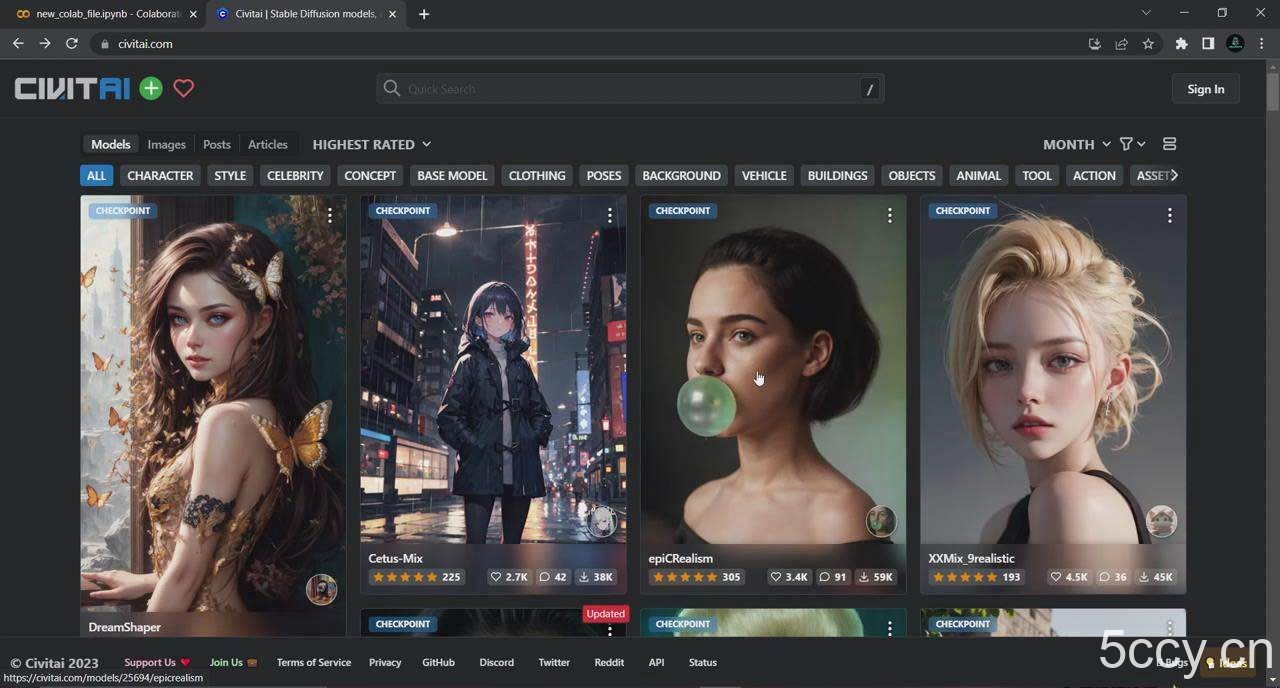Open the DreamShaper card options menu
Screen dimensions: 1280x688
329,215
